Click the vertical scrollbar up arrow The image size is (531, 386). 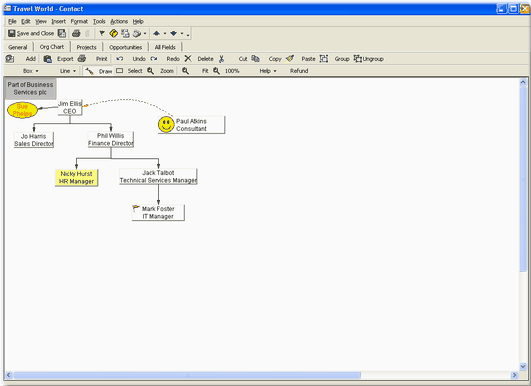point(523,82)
